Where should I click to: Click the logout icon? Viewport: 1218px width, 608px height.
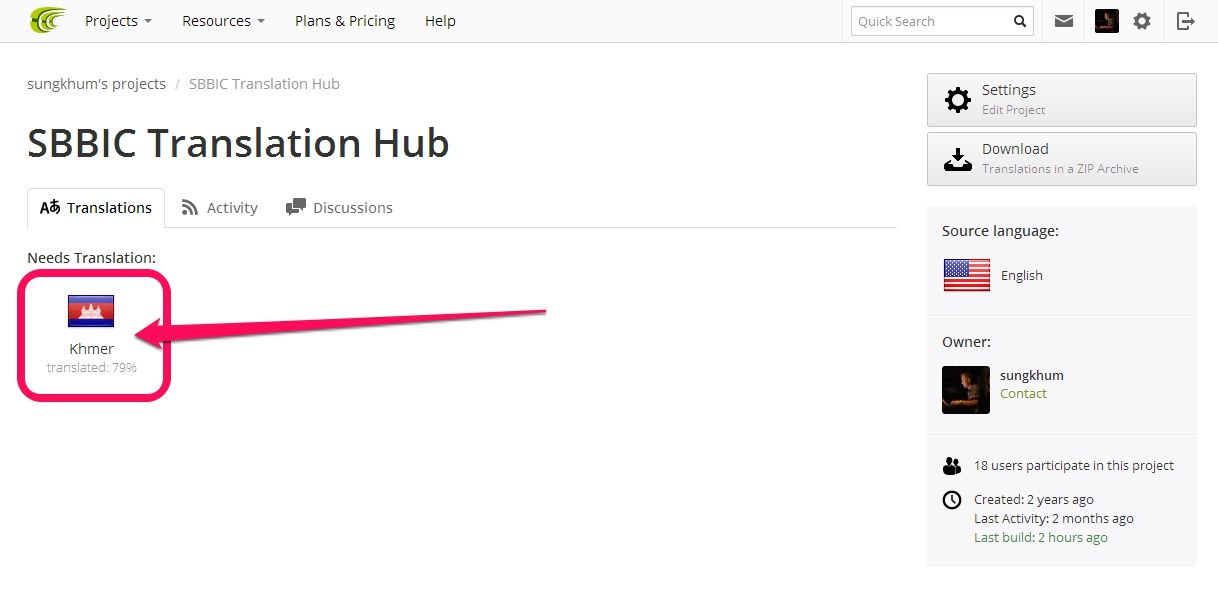pyautogui.click(x=1186, y=21)
